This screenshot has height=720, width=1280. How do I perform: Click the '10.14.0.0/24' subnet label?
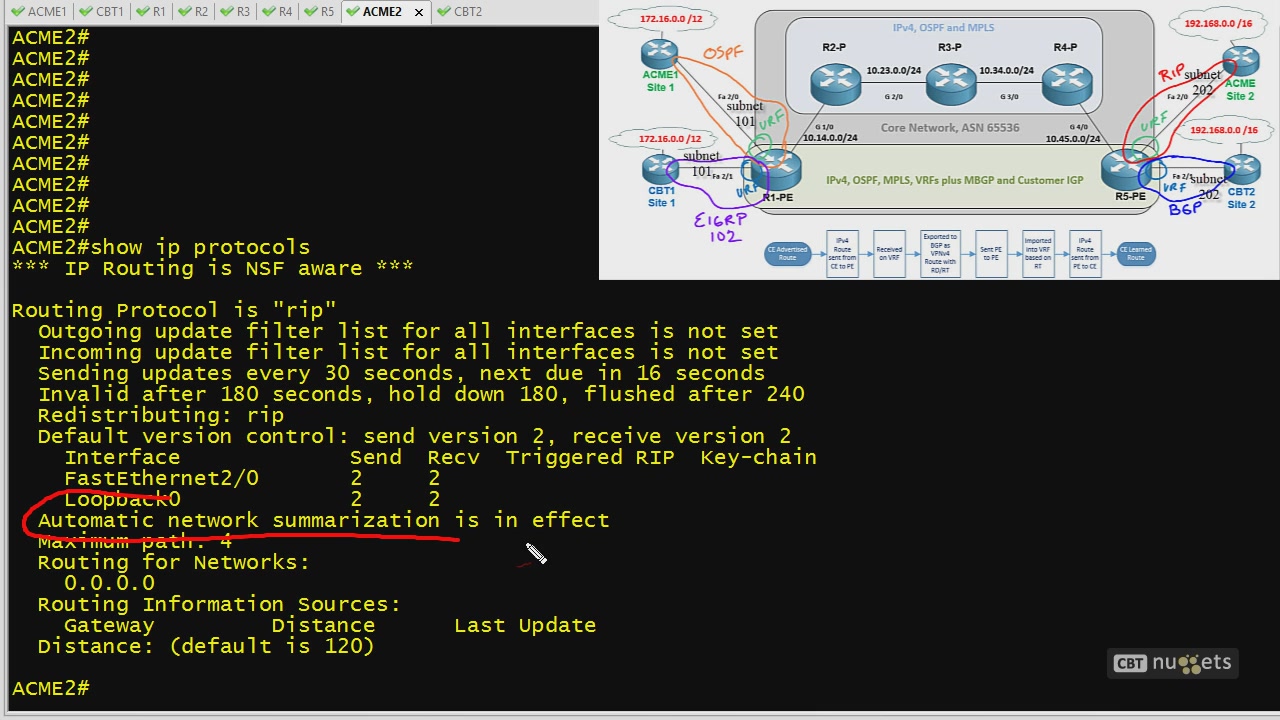pos(829,139)
